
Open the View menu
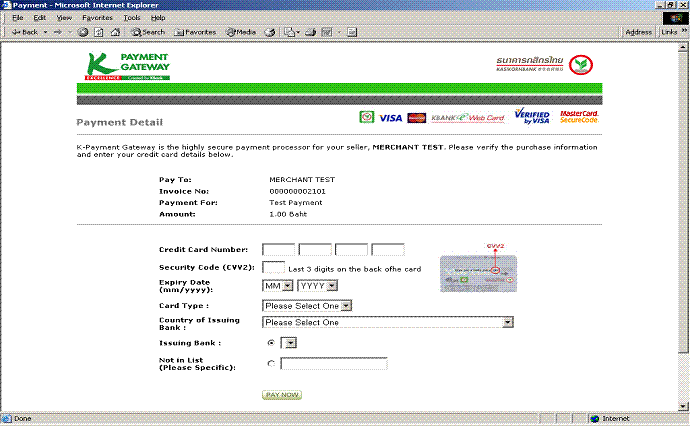coord(64,18)
